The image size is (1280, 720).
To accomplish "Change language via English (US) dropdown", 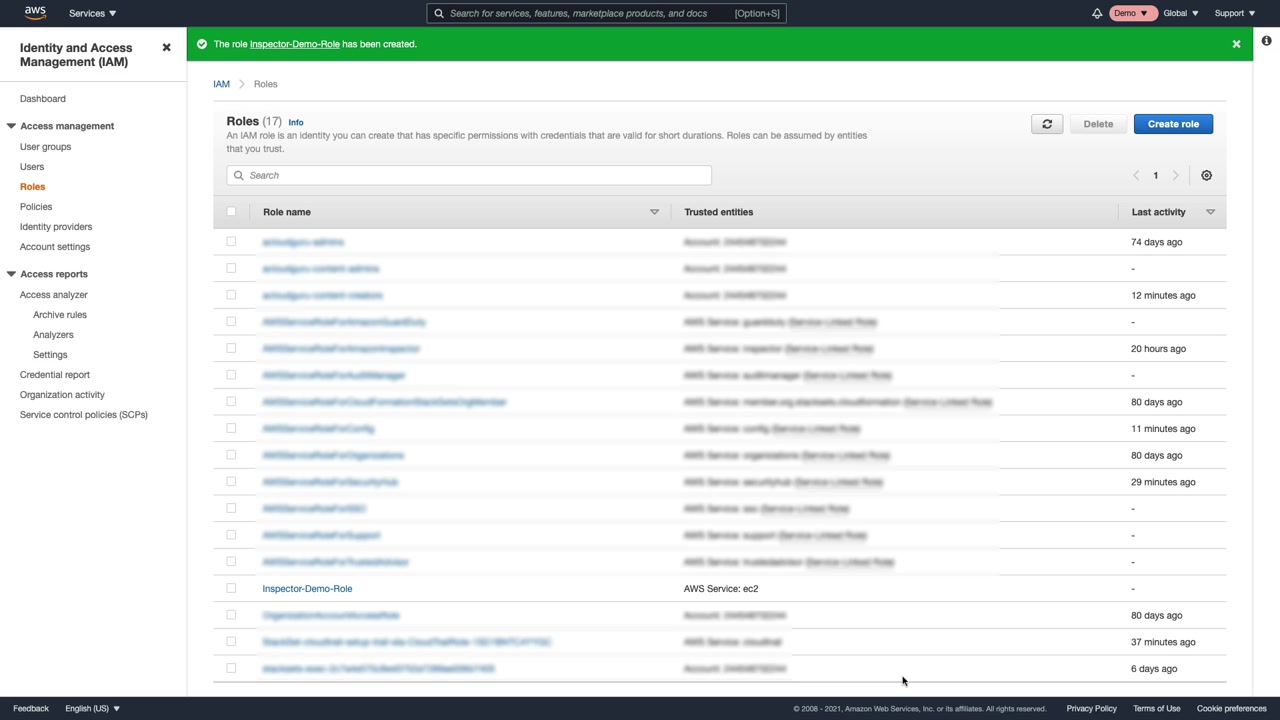I will [x=92, y=708].
